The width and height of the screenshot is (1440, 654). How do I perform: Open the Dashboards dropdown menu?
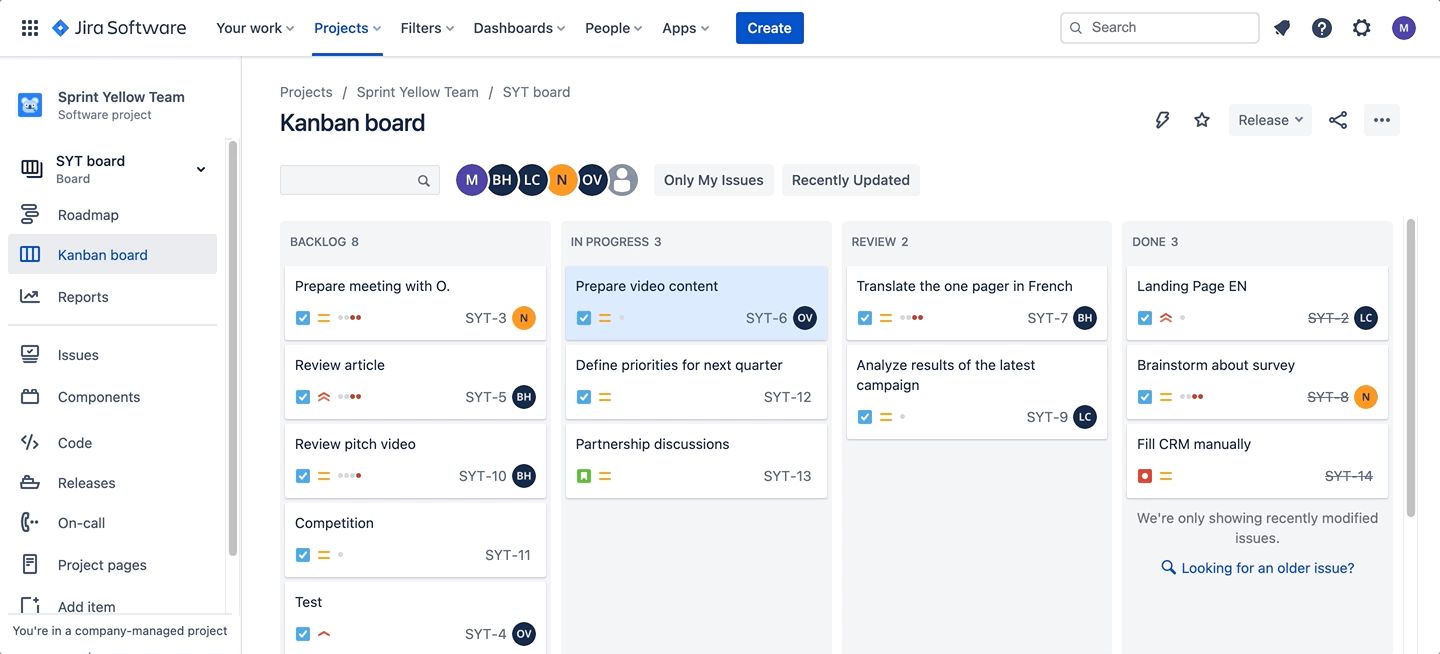coord(519,28)
